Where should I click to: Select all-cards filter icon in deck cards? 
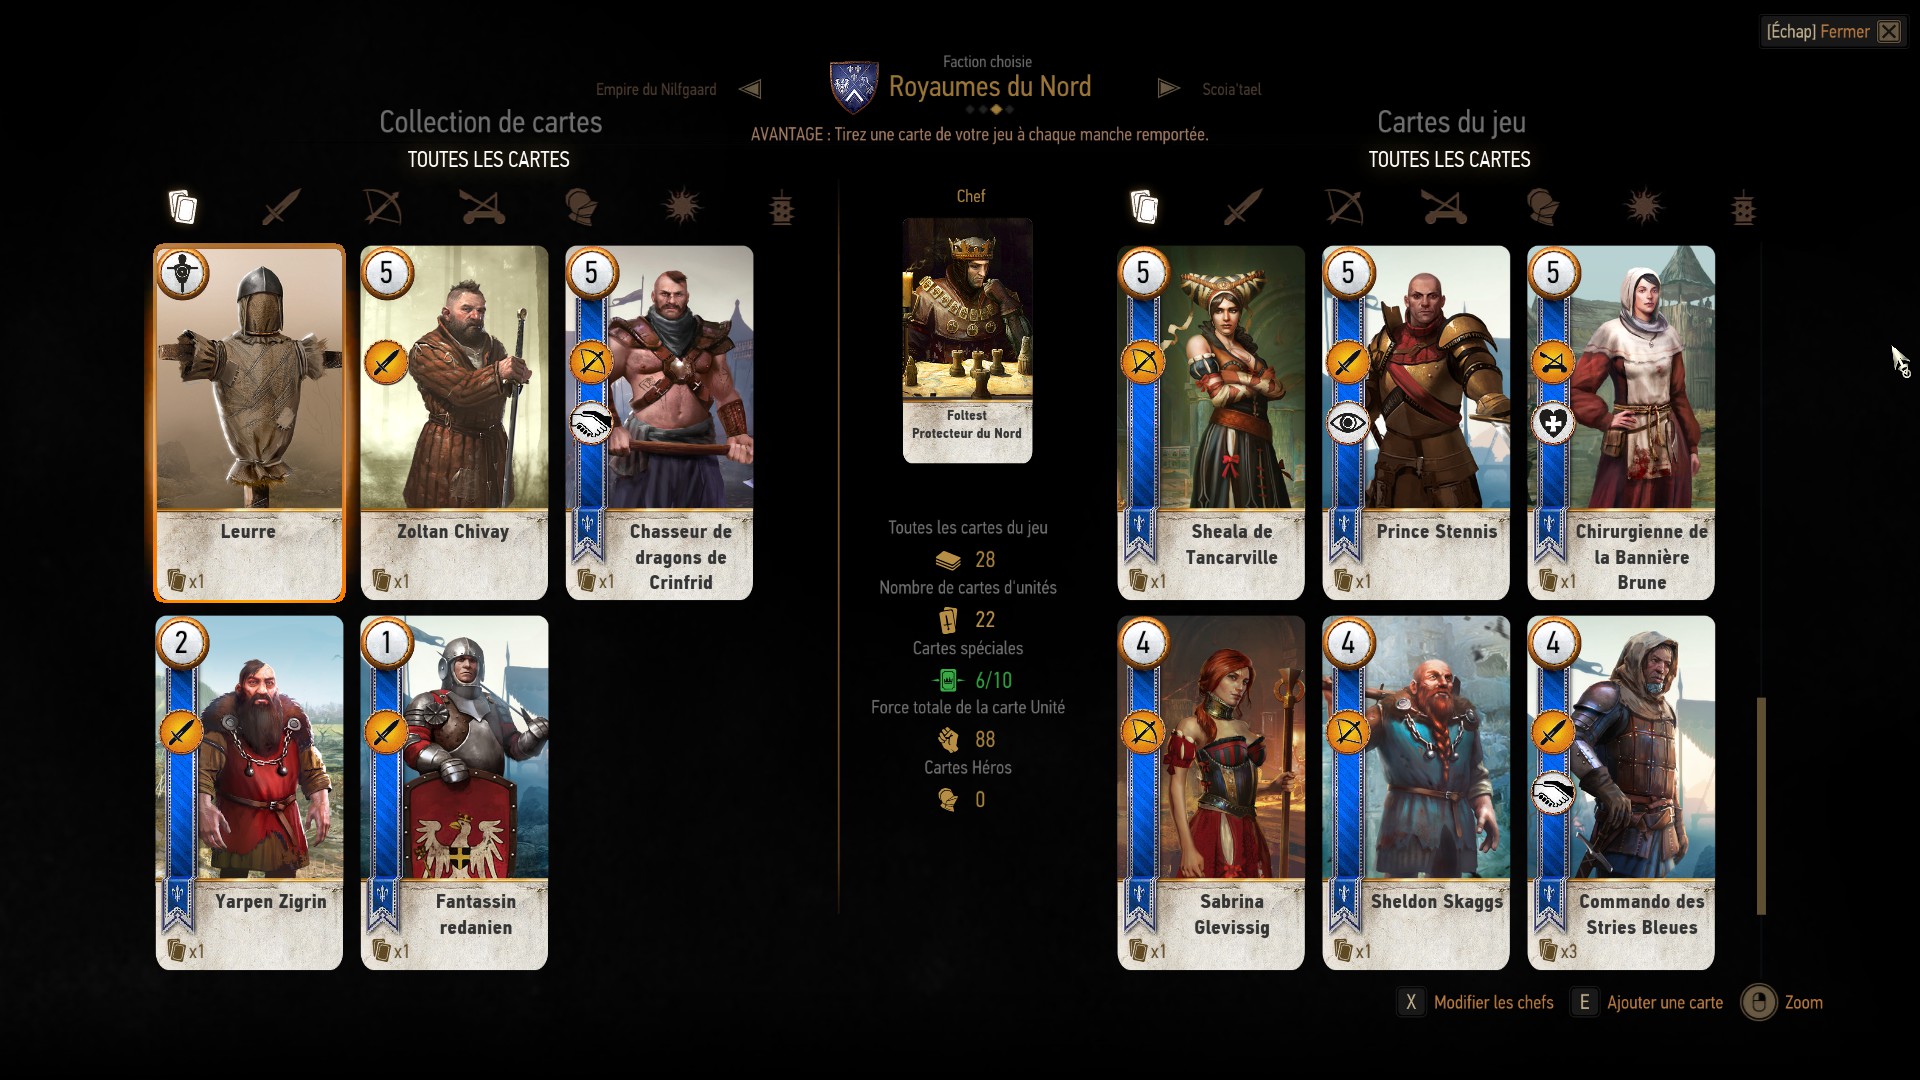point(1144,207)
